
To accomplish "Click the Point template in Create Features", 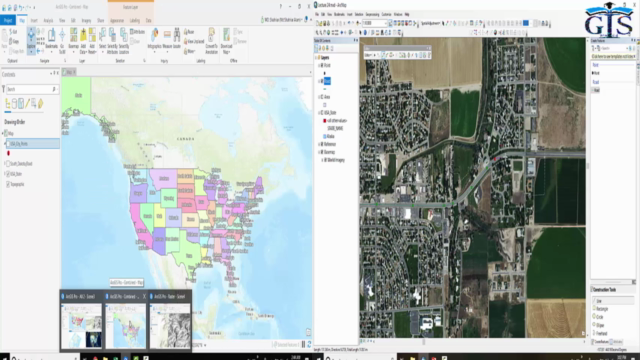I will [596, 73].
